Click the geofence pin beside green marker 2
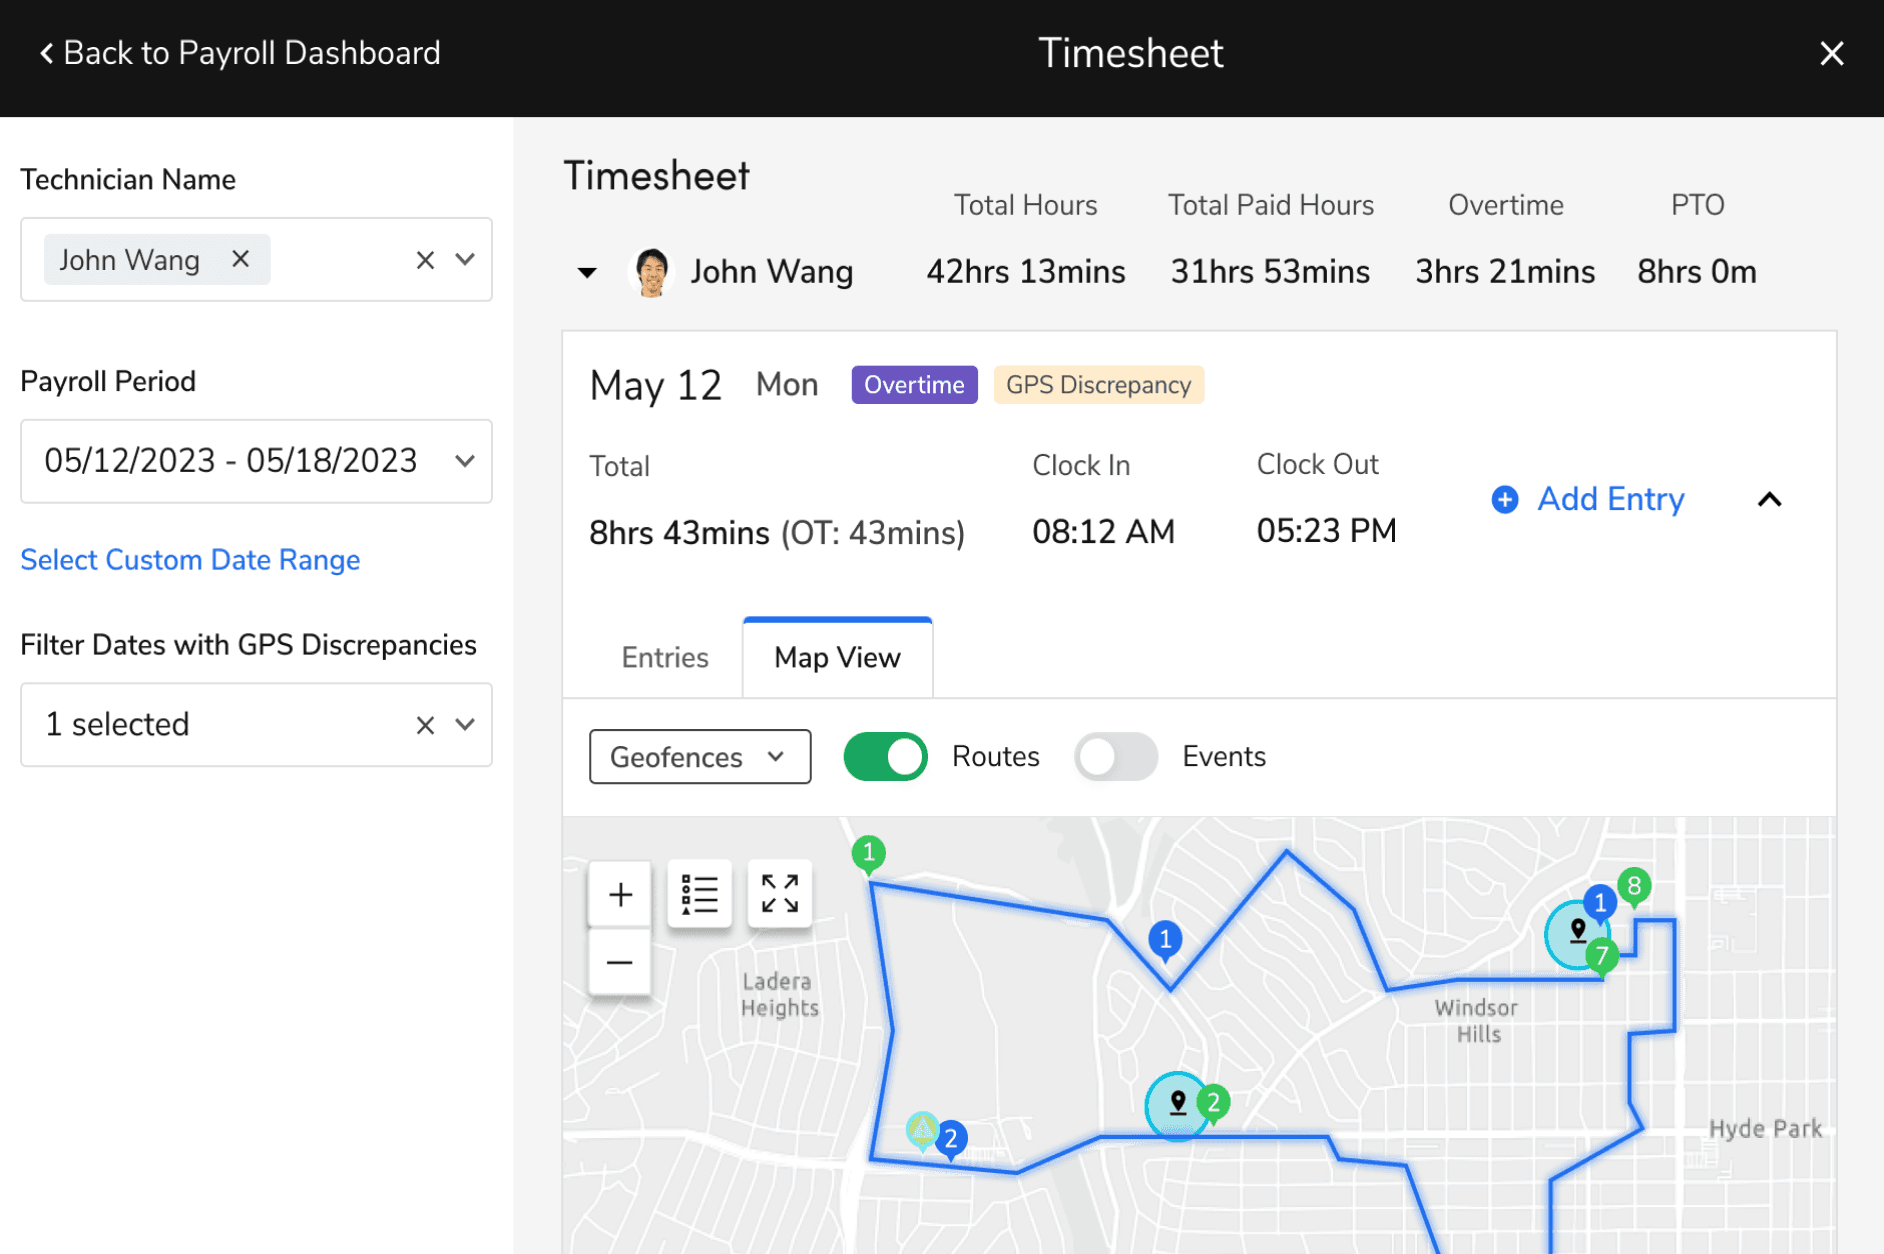This screenshot has height=1254, width=1884. pyautogui.click(x=1178, y=1105)
